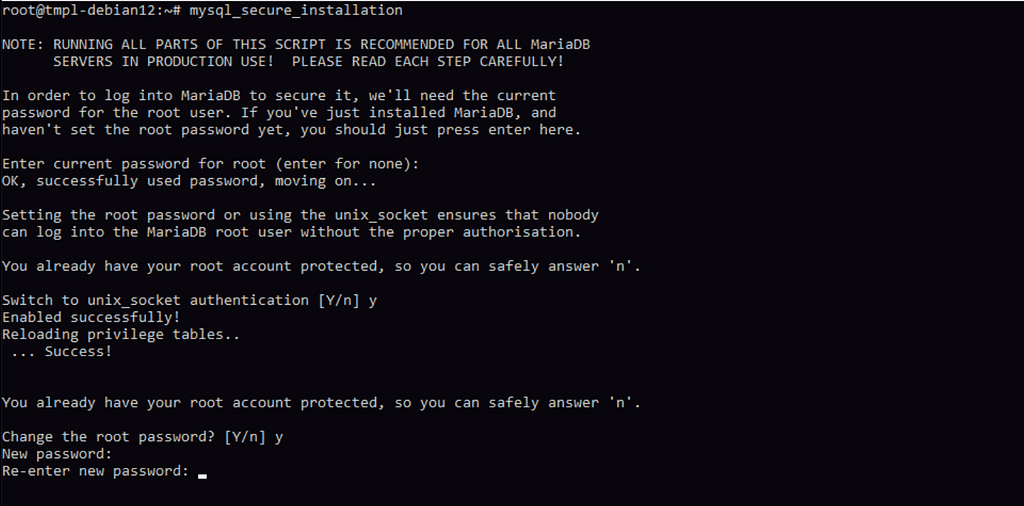The width and height of the screenshot is (1024, 506).
Task: Click the "without the proper authorisation" line
Action: click(x=290, y=232)
